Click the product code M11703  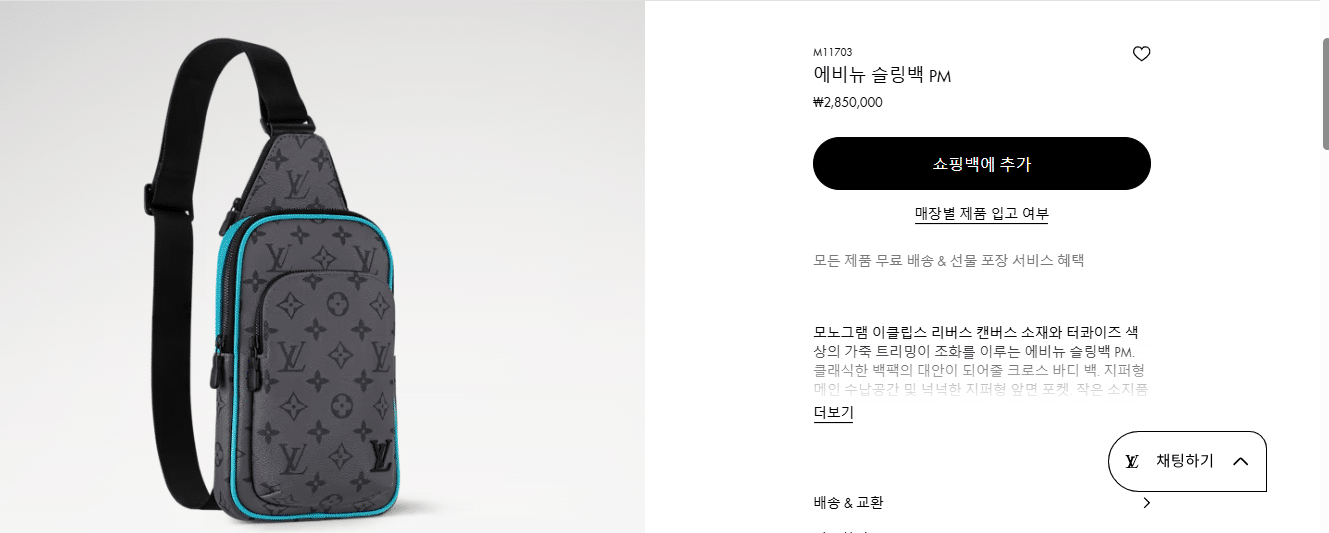pos(833,52)
